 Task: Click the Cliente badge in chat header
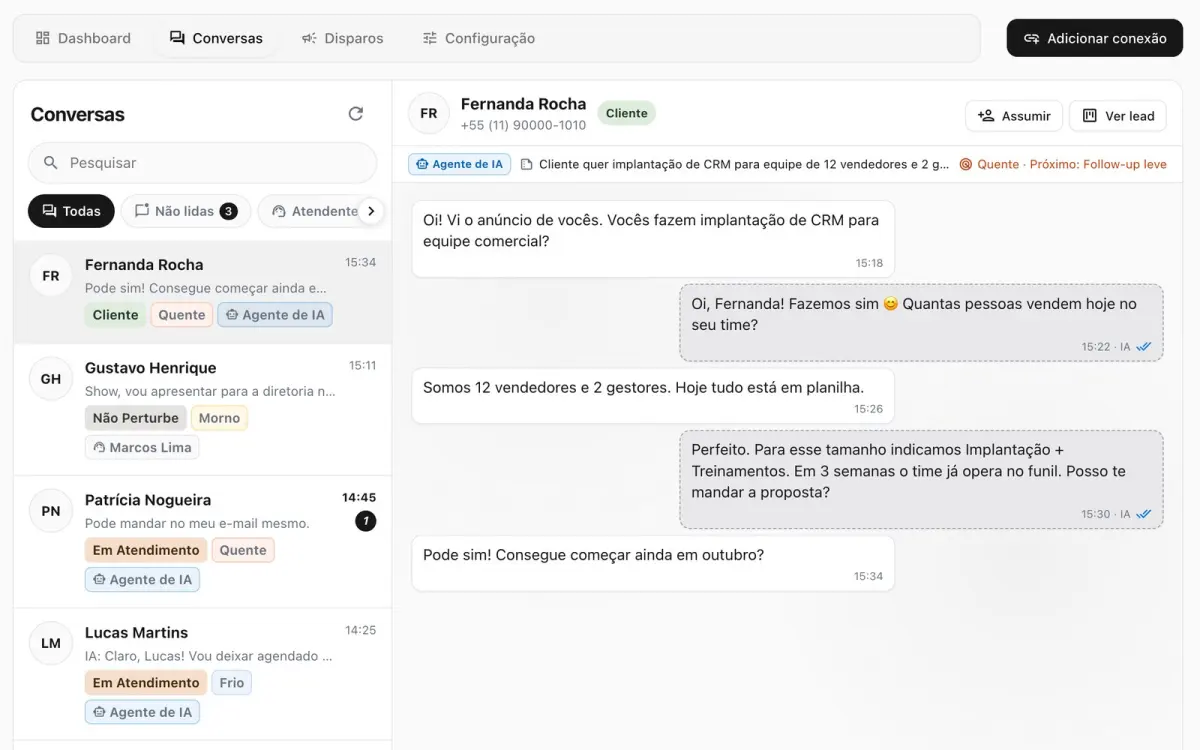[627, 113]
